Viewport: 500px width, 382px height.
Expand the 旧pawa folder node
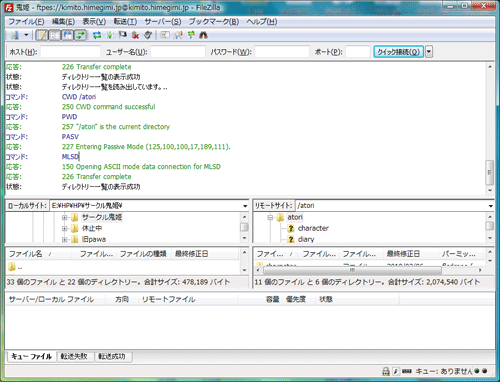coord(64,239)
